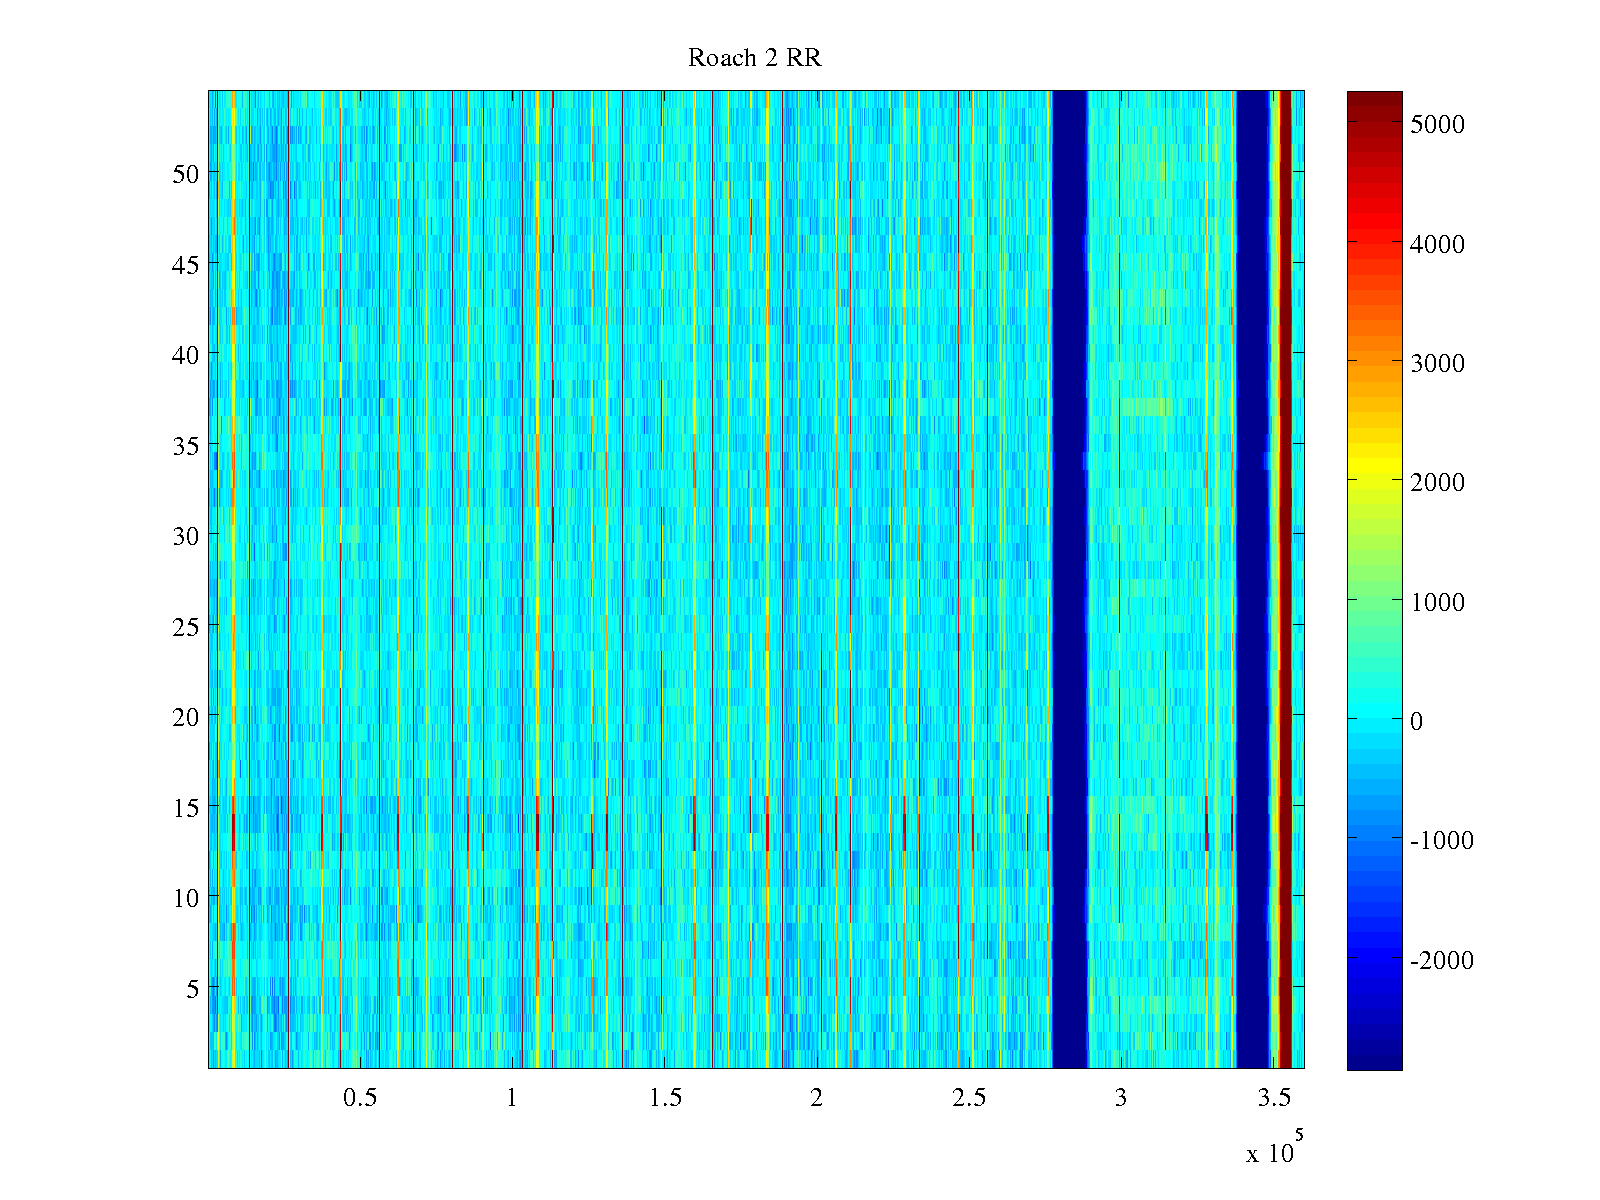Click the x-axis tick label 3.5
The width and height of the screenshot is (1600, 1200).
tap(1274, 1098)
